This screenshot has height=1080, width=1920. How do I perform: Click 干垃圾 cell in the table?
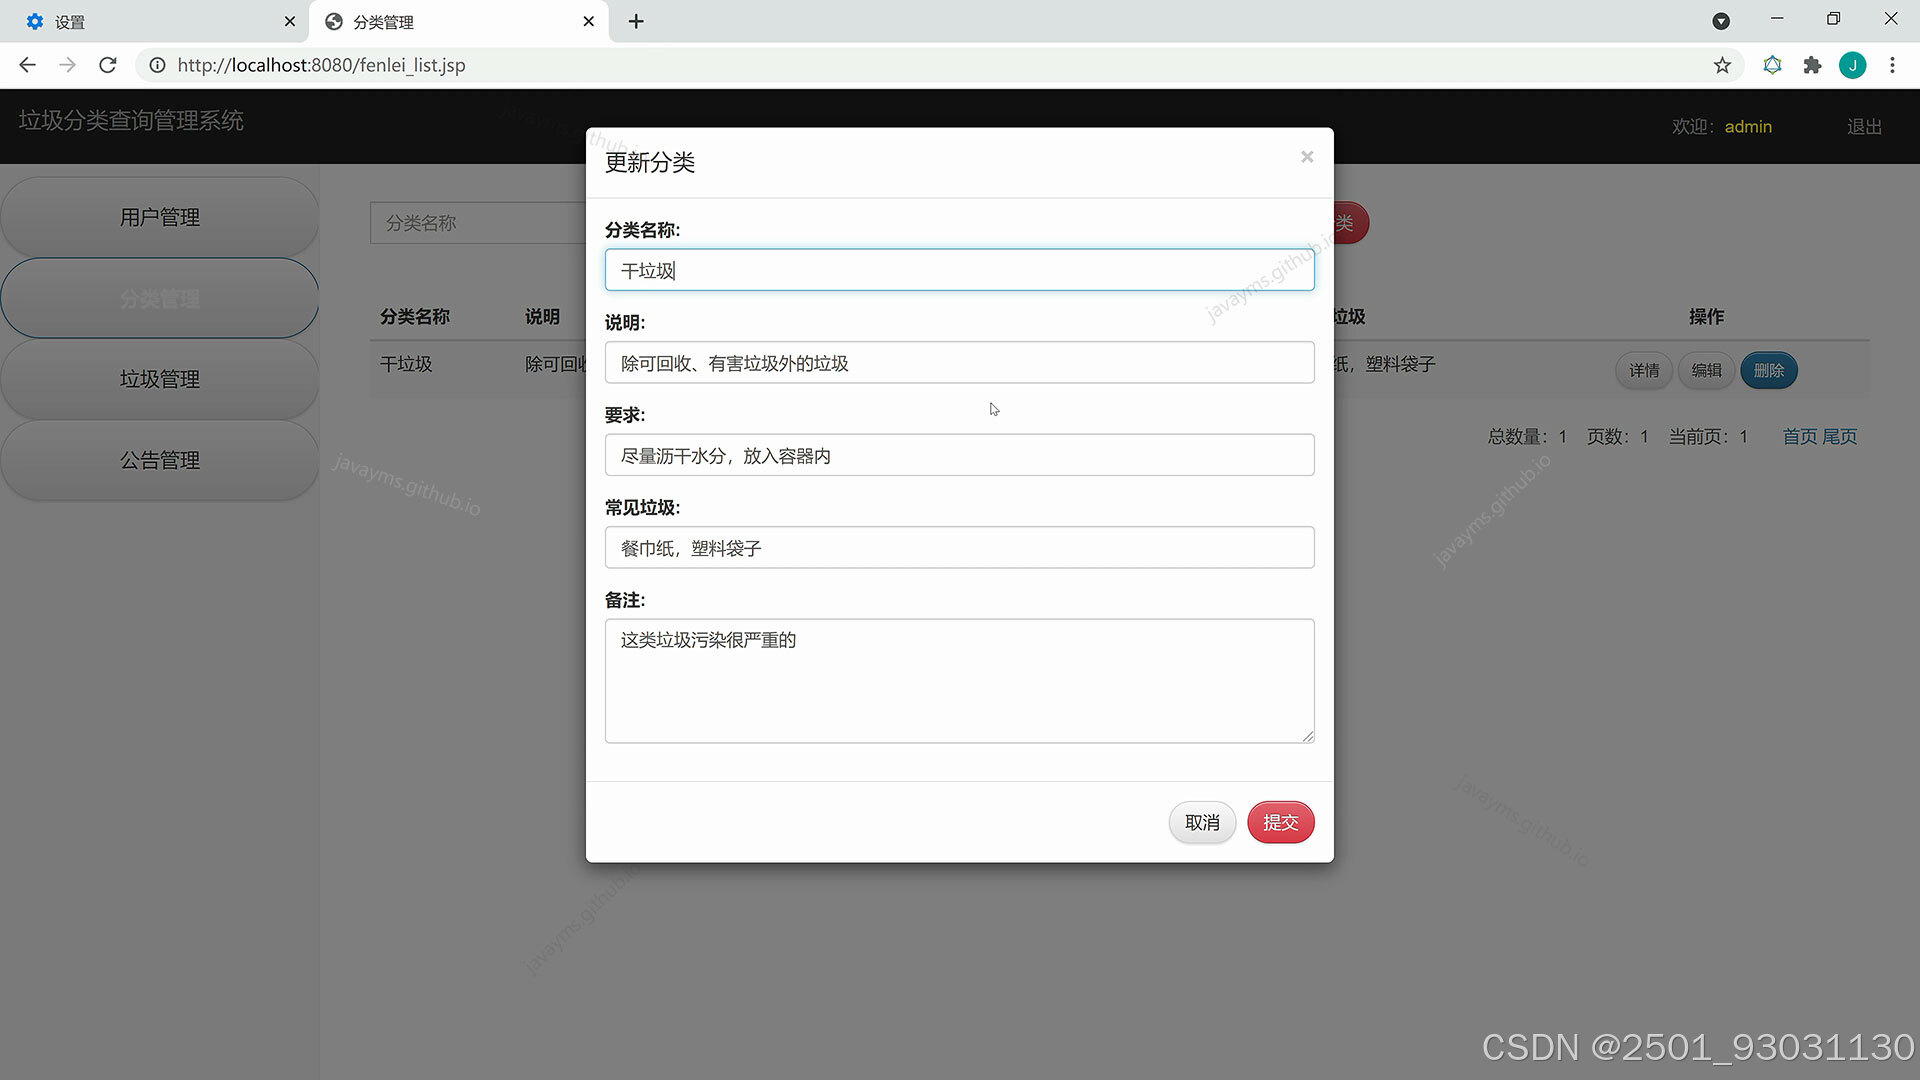[x=406, y=364]
